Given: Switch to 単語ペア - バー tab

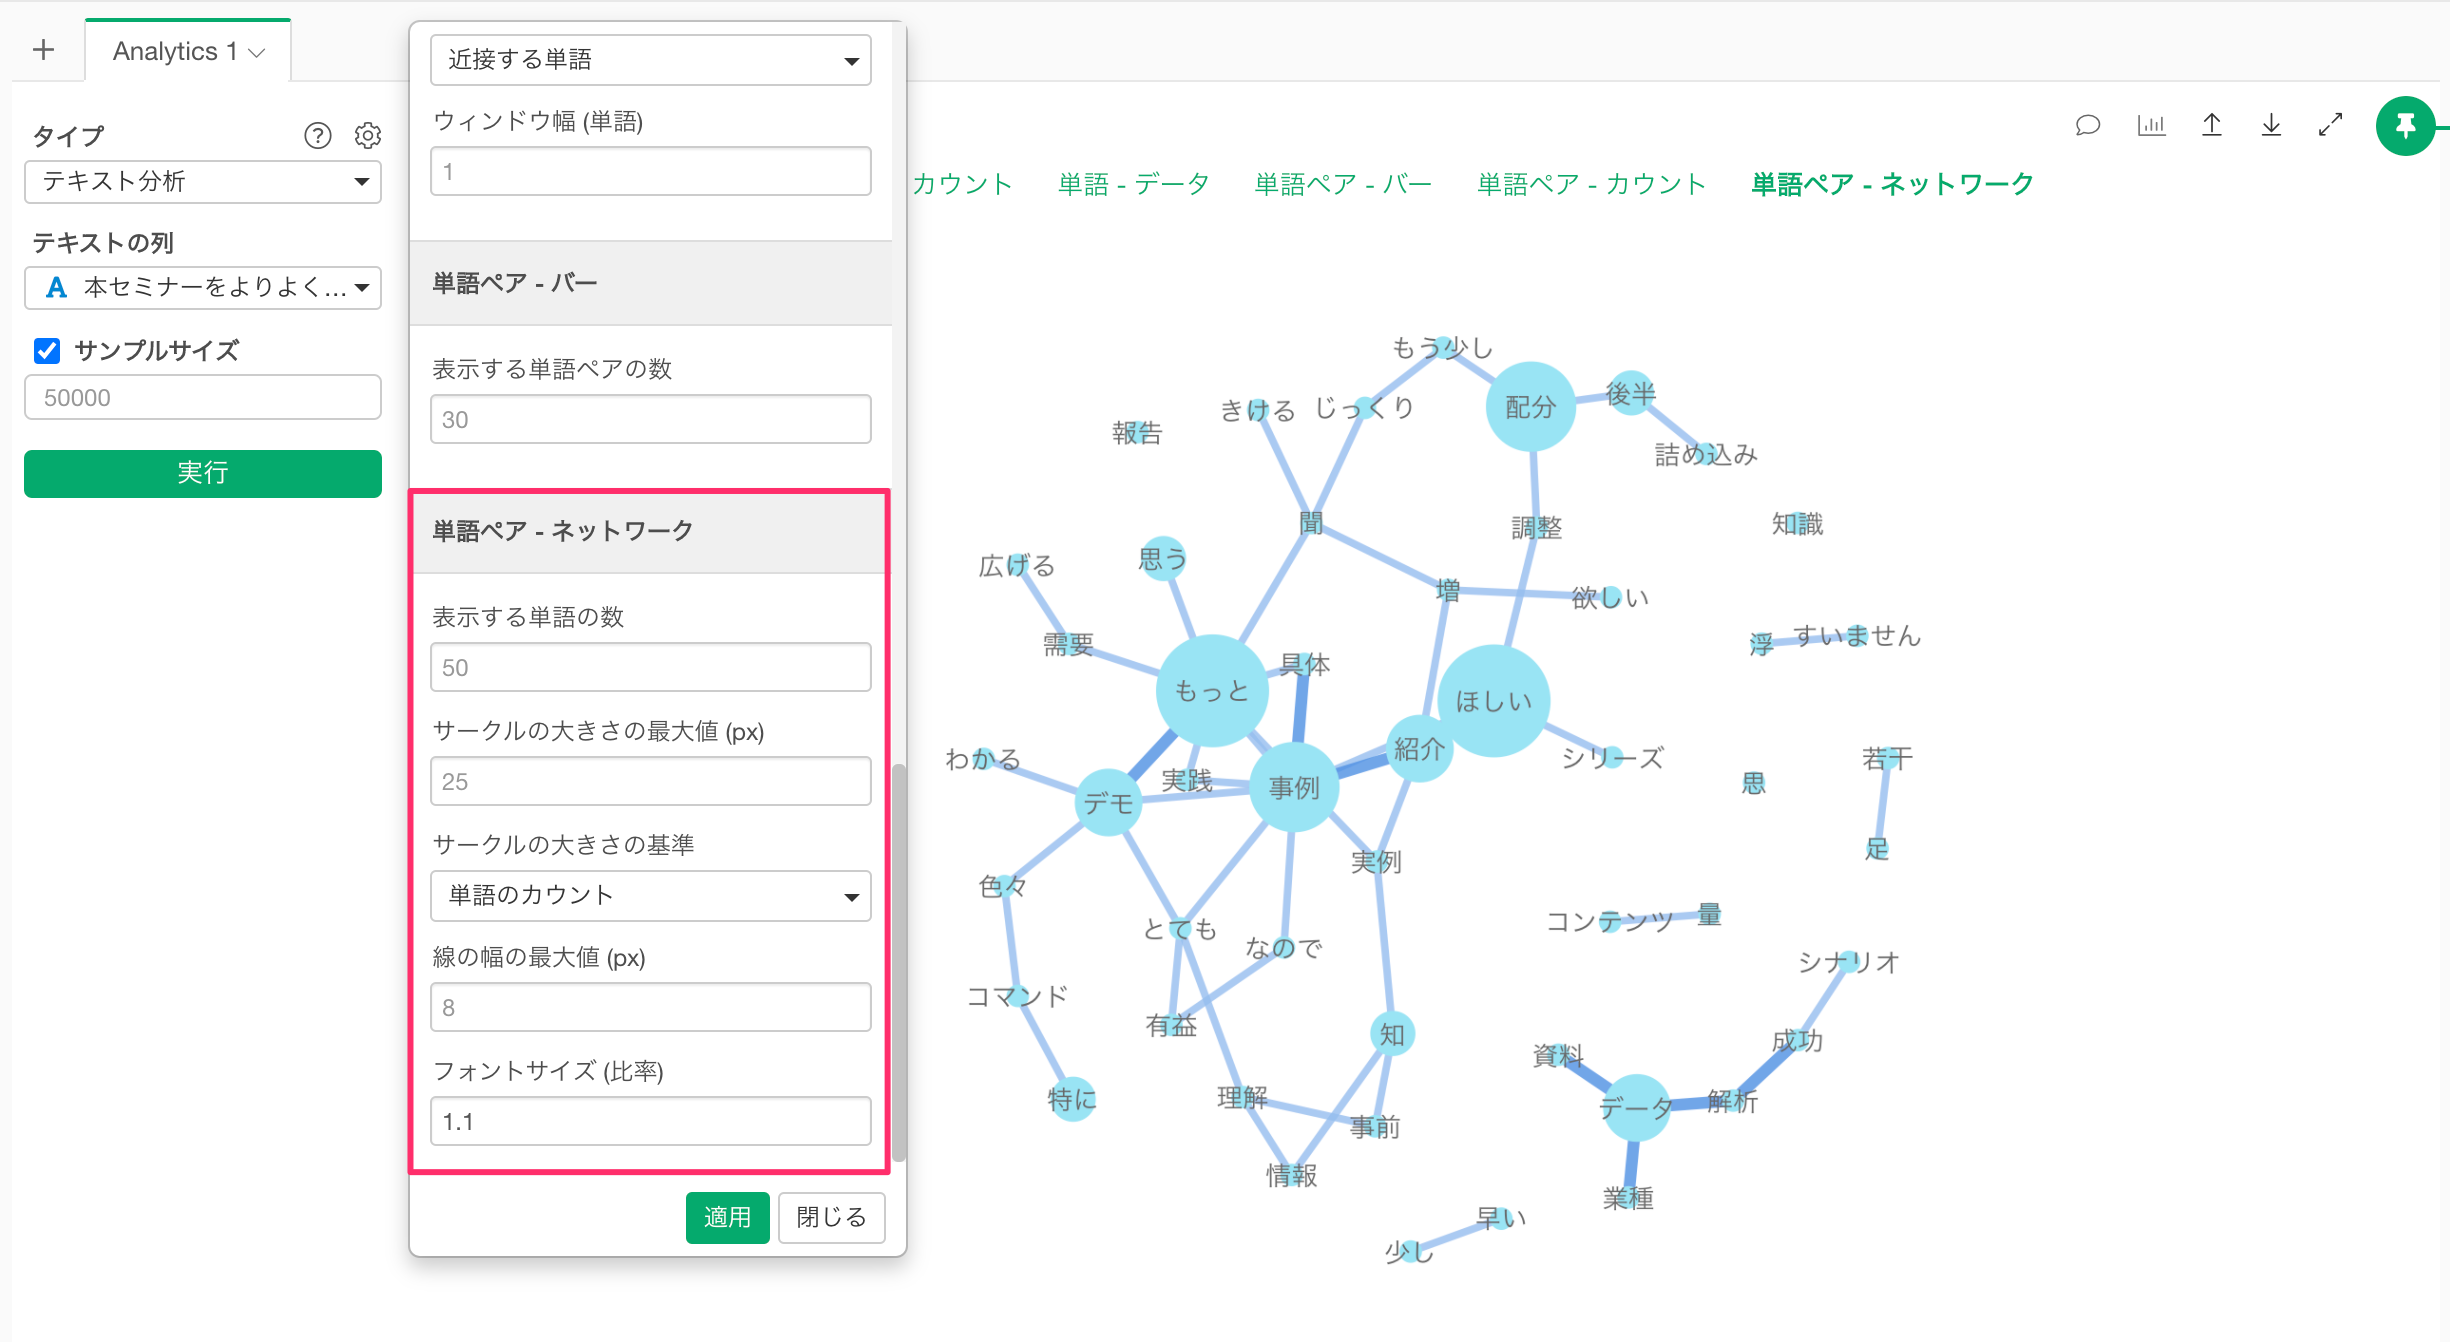Looking at the screenshot, I should [1343, 184].
